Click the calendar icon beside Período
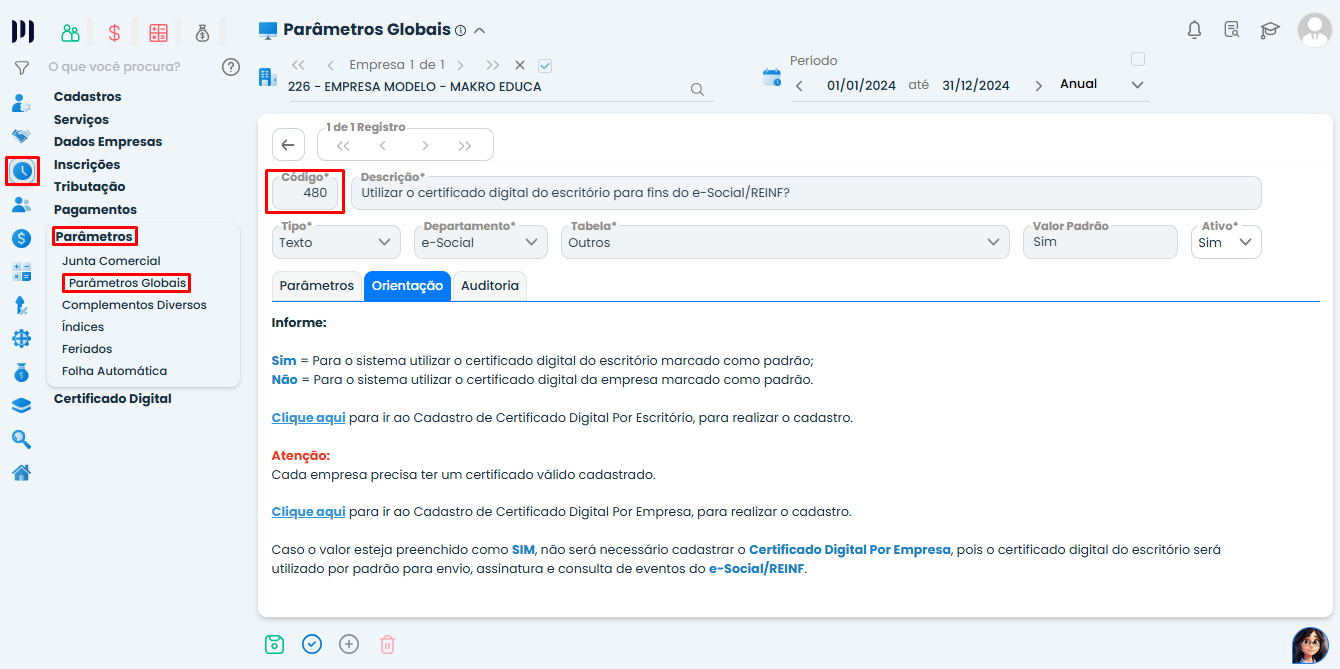The width and height of the screenshot is (1340, 669). 771,77
